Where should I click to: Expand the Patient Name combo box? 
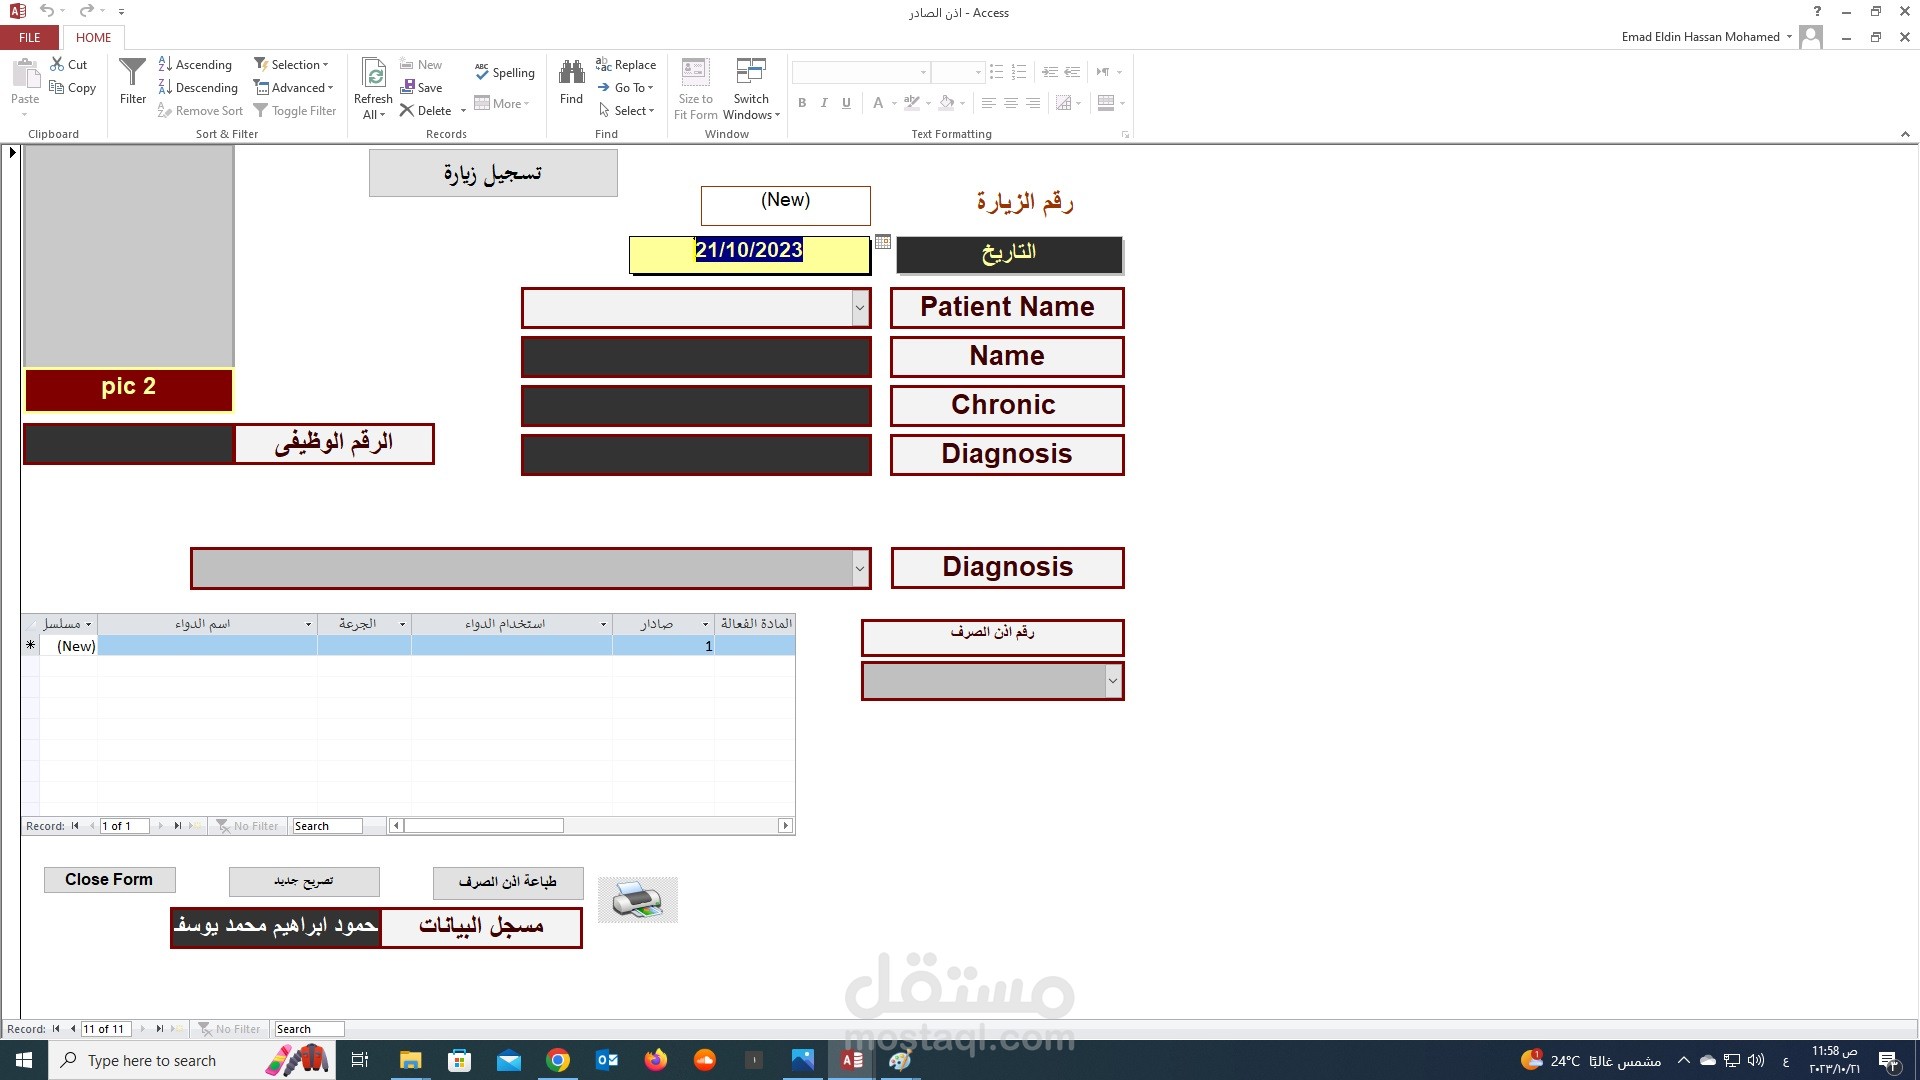click(x=860, y=308)
